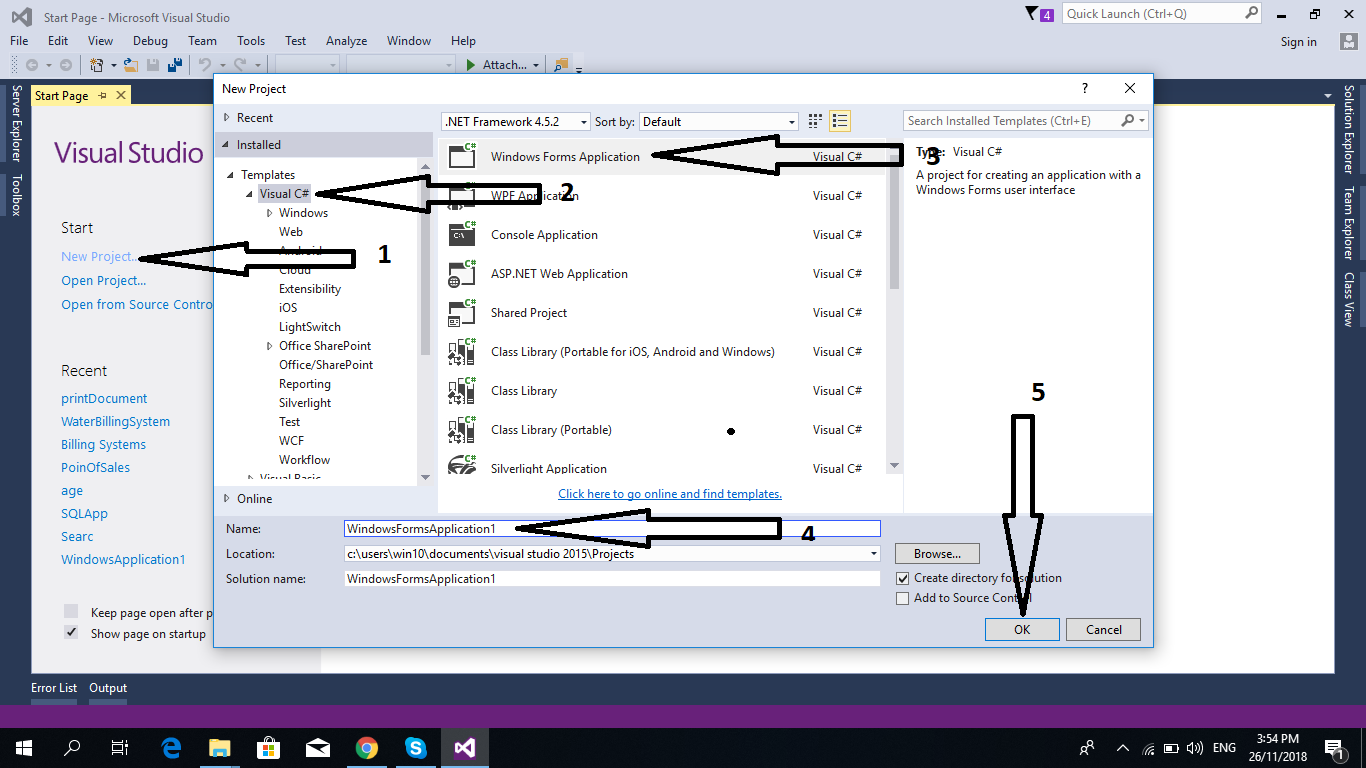Click the Open Project... link on Start Page
Viewport: 1366px width, 768px height.
coord(103,281)
